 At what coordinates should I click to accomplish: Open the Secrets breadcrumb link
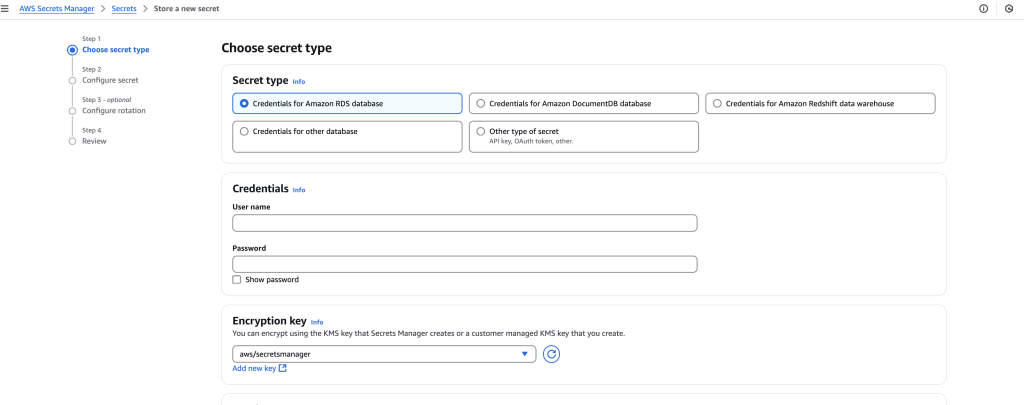coord(124,8)
